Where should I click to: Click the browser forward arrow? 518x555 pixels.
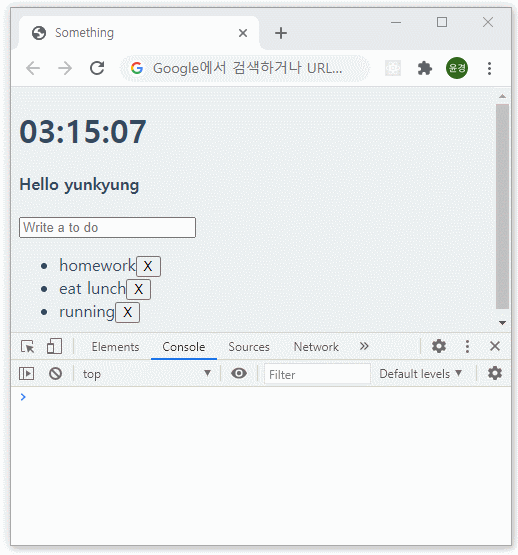(x=65, y=68)
